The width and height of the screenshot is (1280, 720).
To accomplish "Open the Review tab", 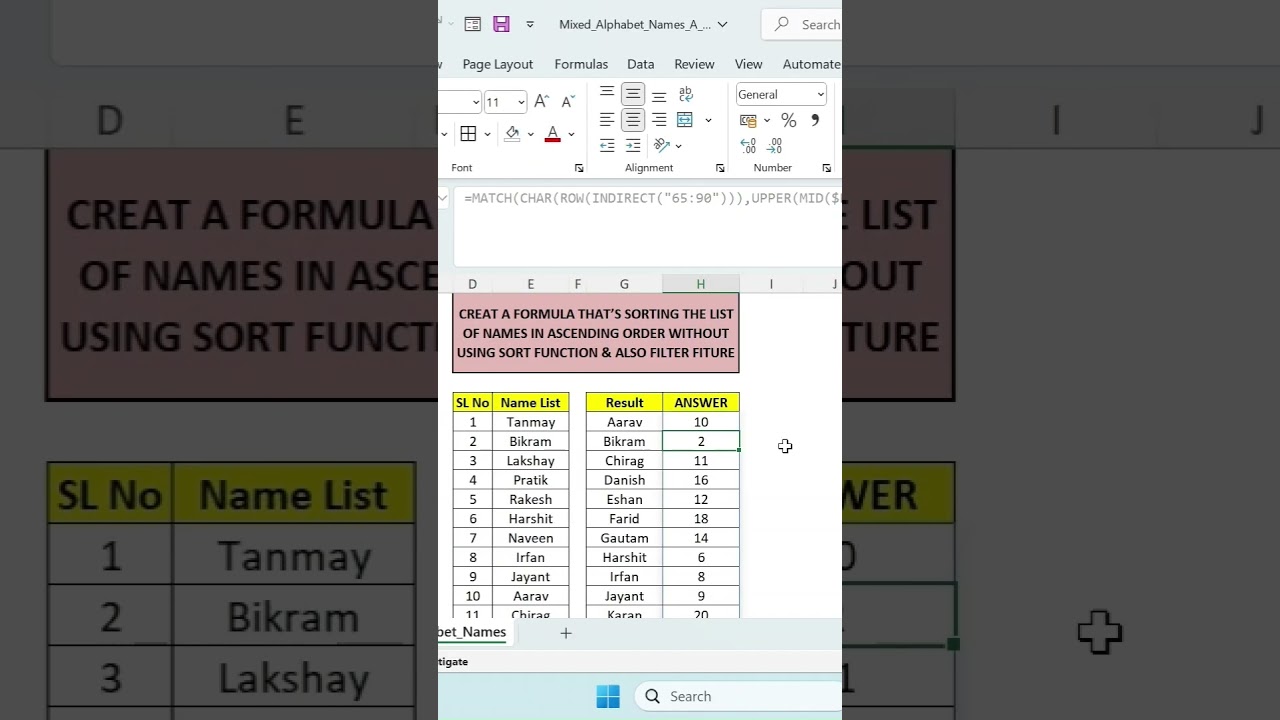I will (x=694, y=64).
